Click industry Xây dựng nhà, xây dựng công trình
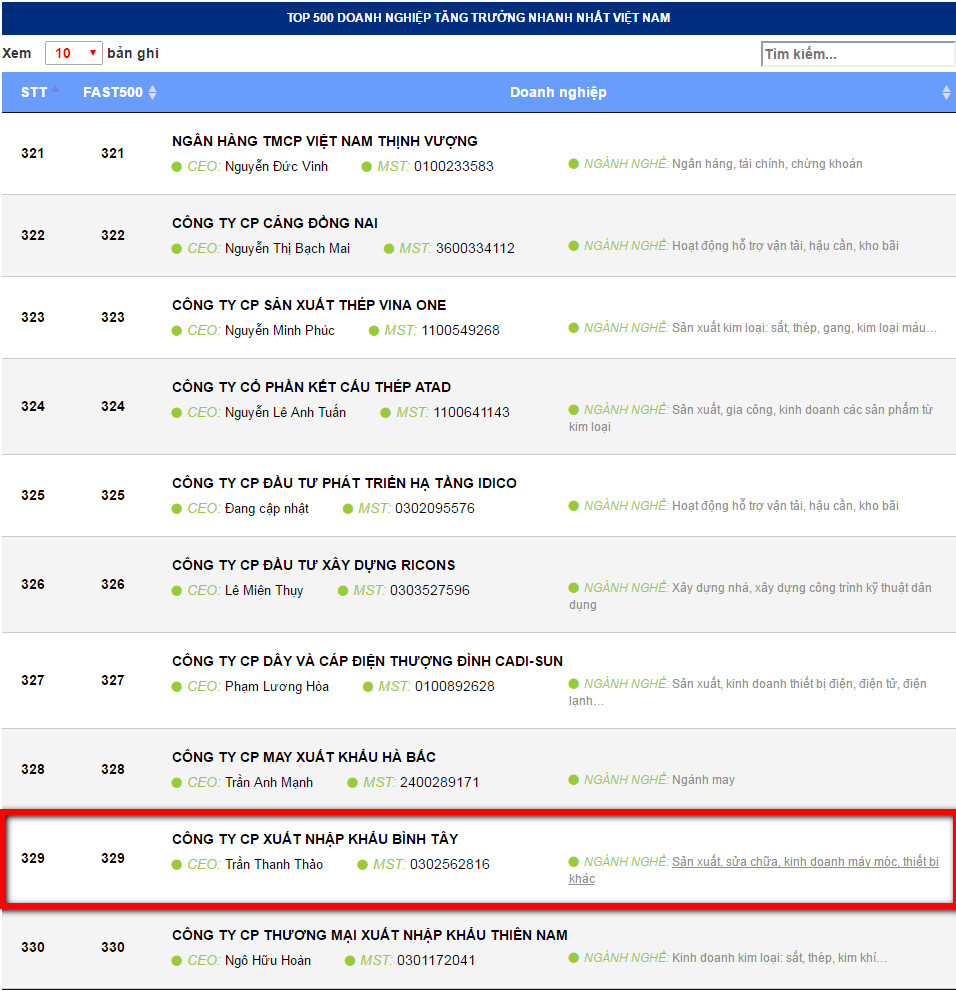 coord(801,588)
